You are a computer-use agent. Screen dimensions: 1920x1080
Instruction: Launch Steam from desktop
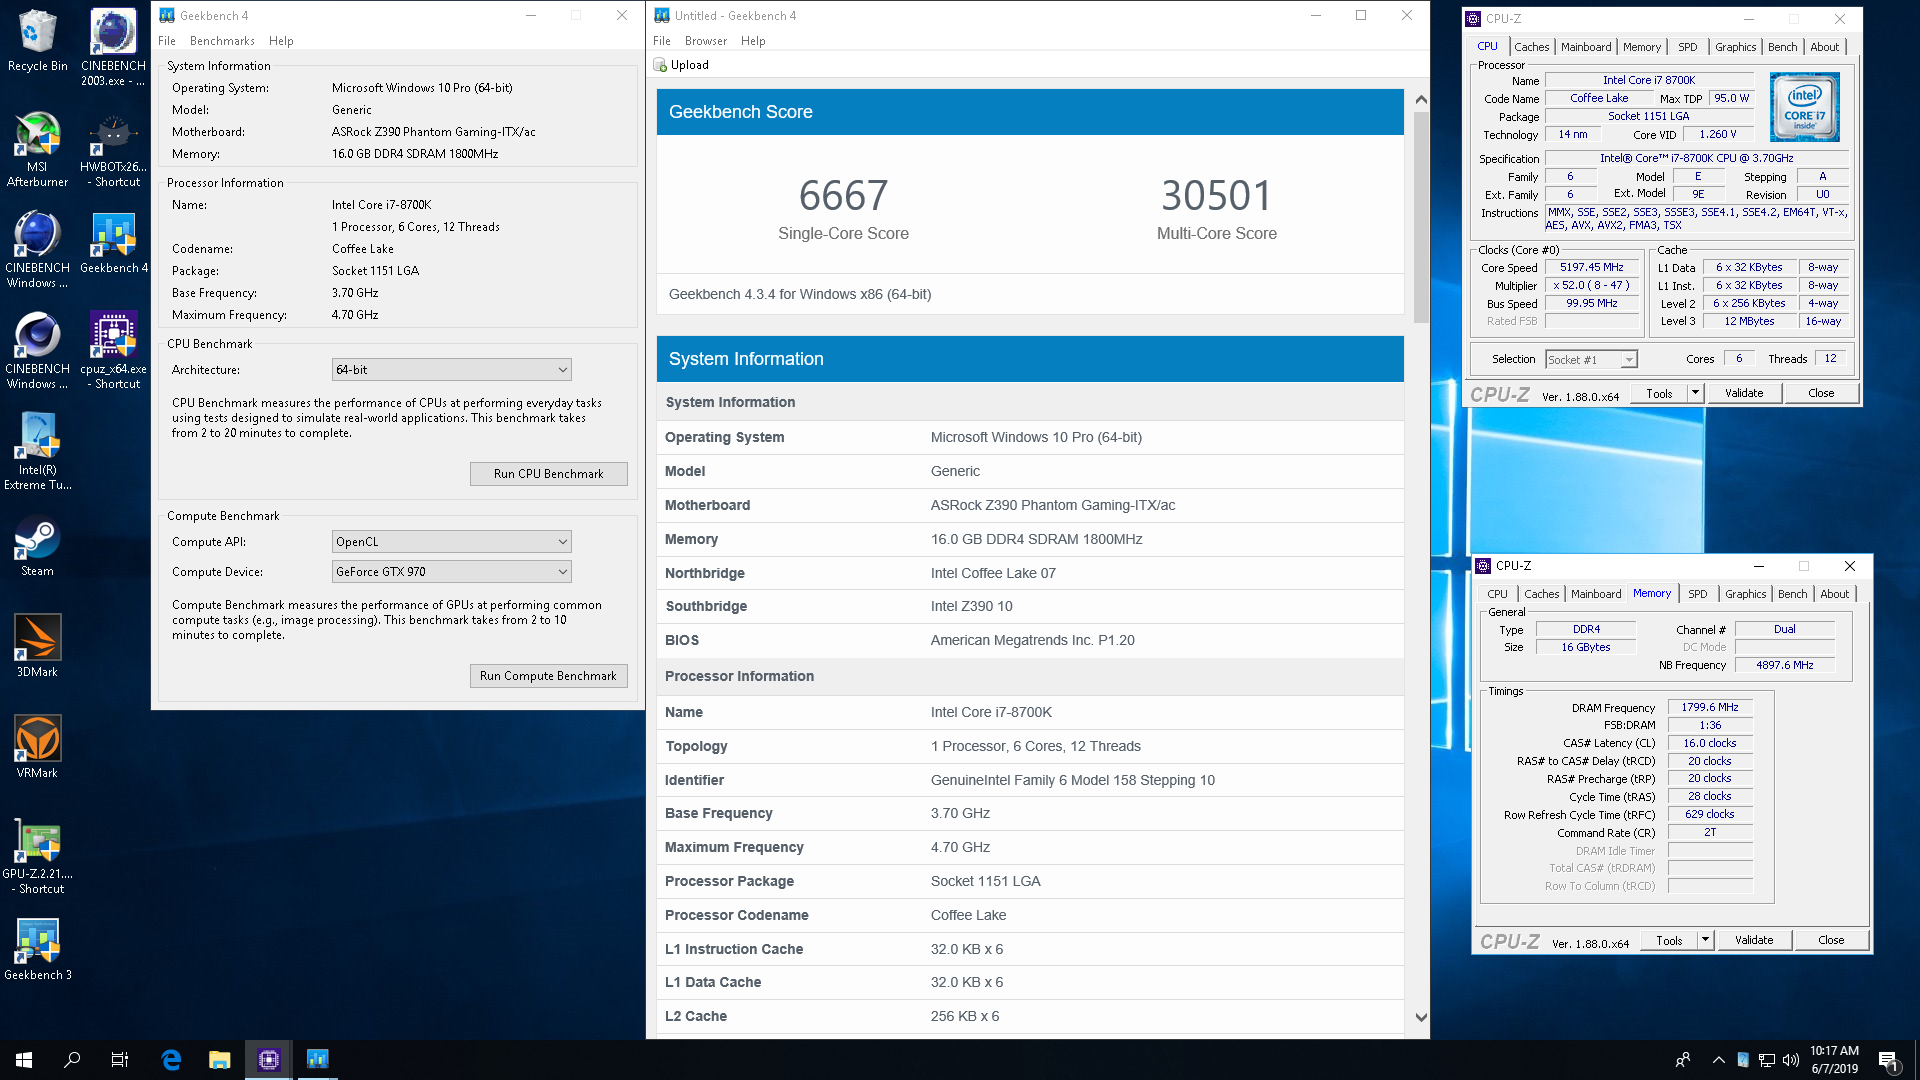pos(37,546)
